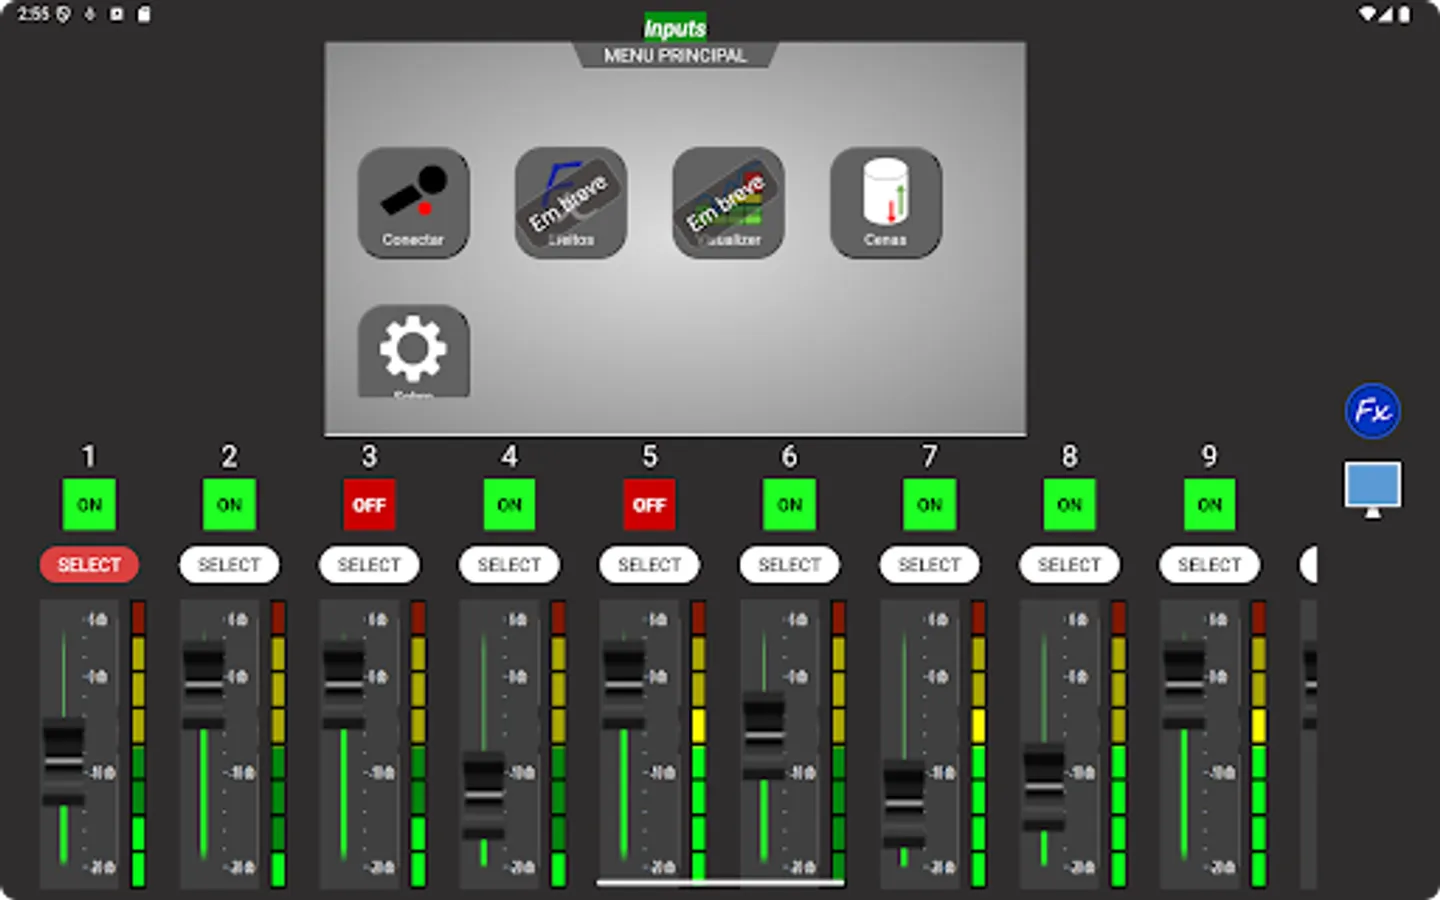
Task: Open the settings gear icon in menu
Action: [x=413, y=351]
